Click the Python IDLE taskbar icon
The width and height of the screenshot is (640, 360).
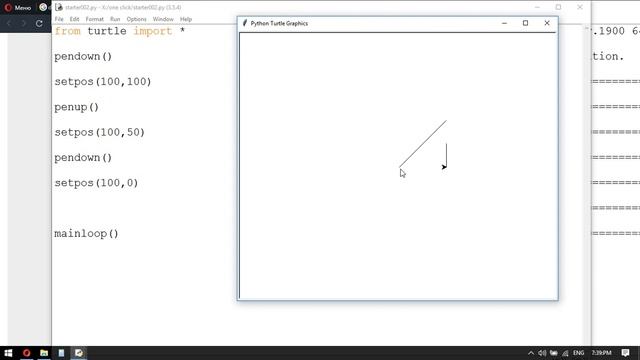pyautogui.click(x=79, y=353)
